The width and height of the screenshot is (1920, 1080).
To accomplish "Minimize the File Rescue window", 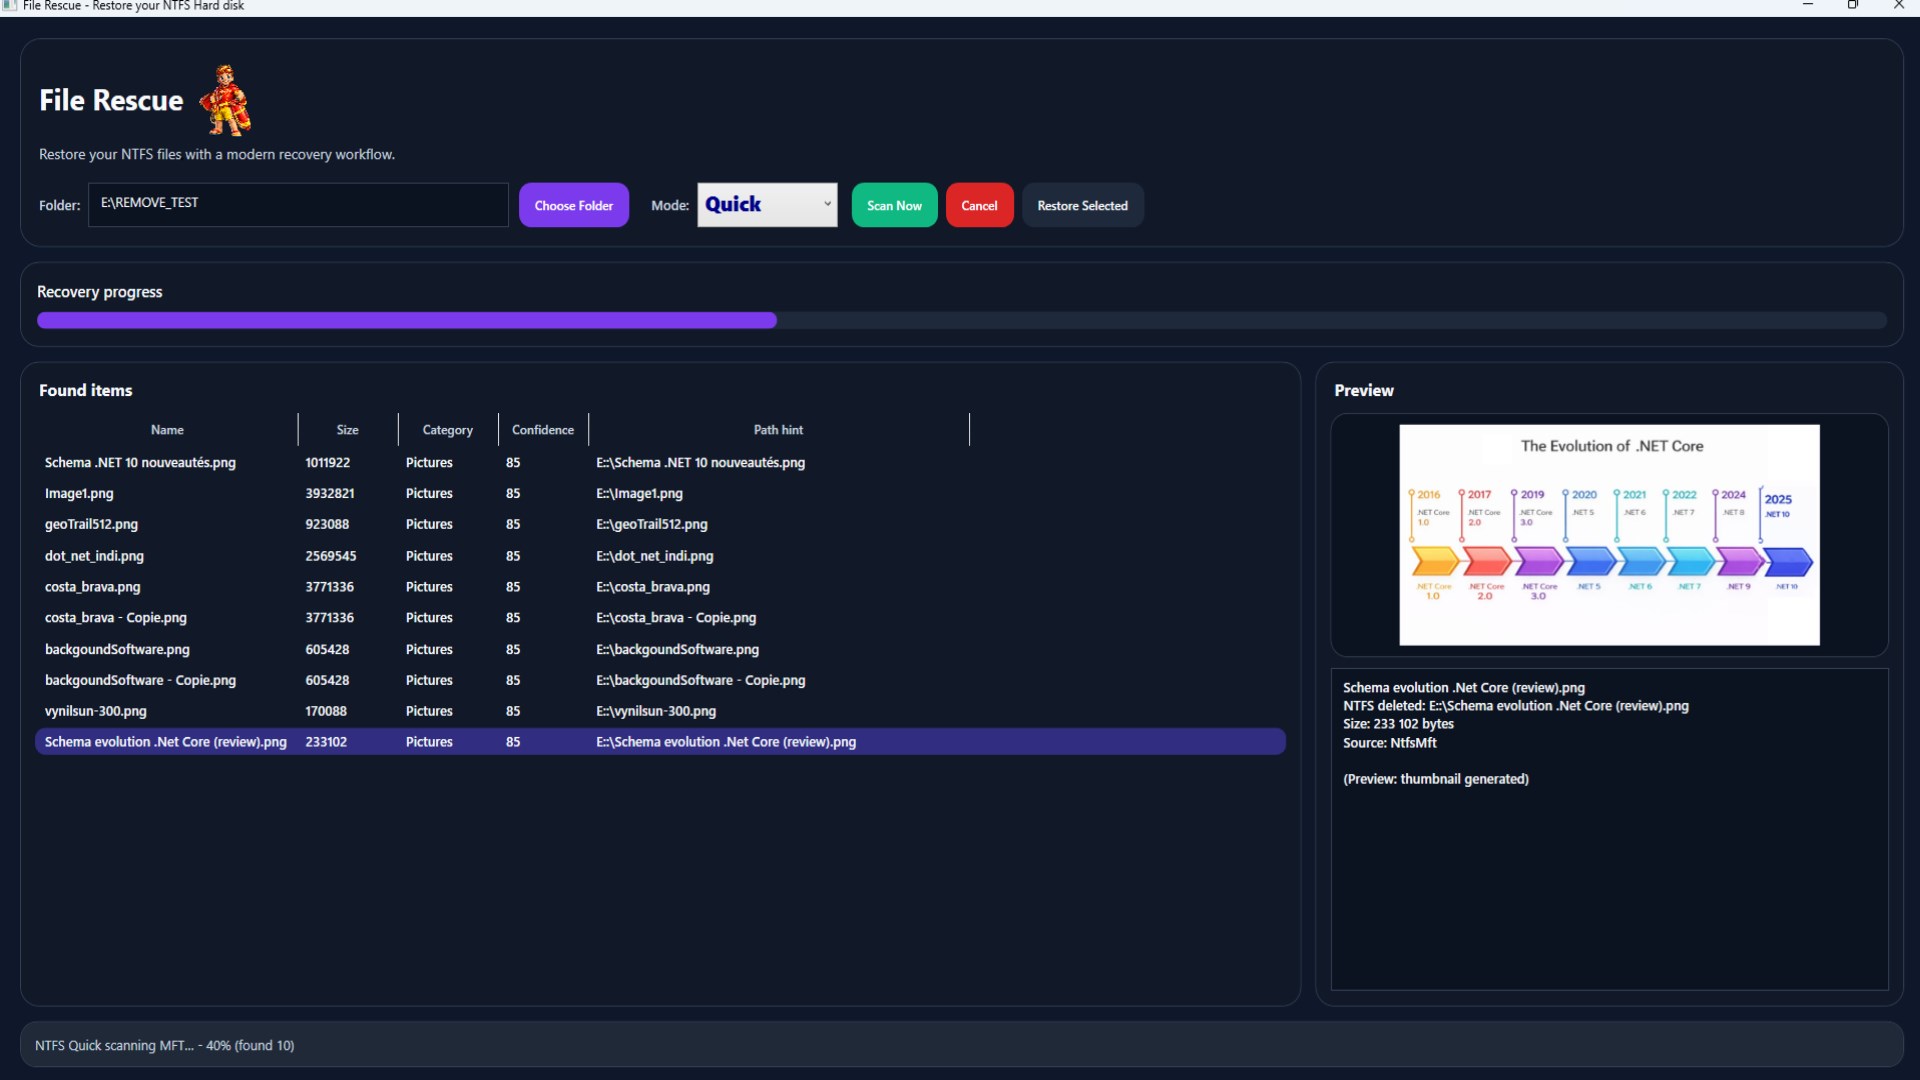I will 1807,6.
